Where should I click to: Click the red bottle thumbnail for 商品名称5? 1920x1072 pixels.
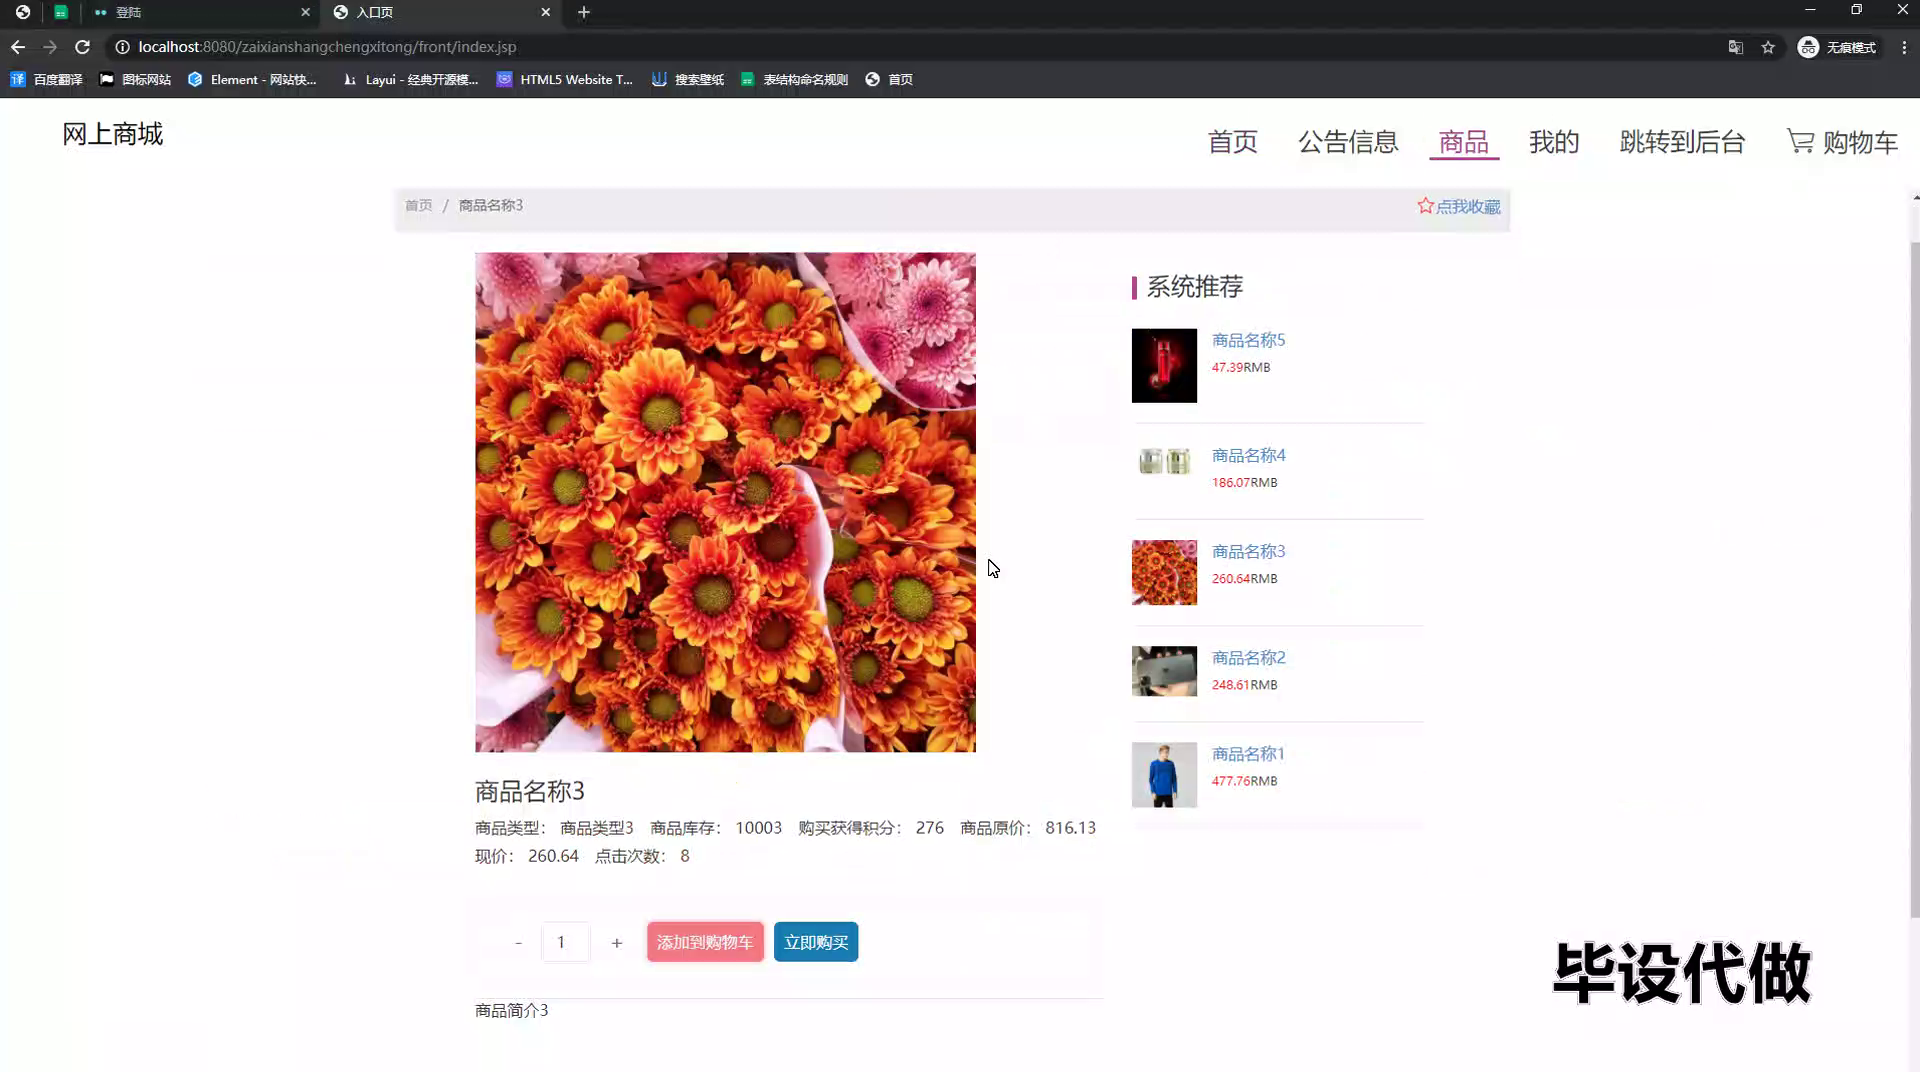click(1164, 365)
